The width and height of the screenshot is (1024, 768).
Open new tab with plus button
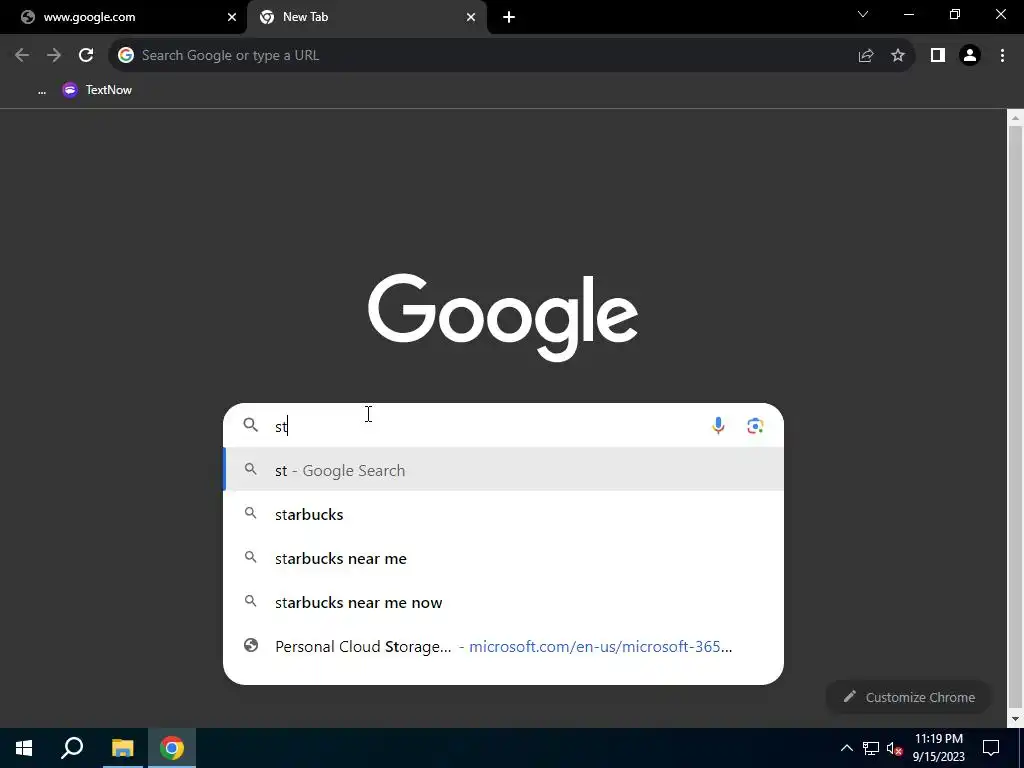click(509, 17)
